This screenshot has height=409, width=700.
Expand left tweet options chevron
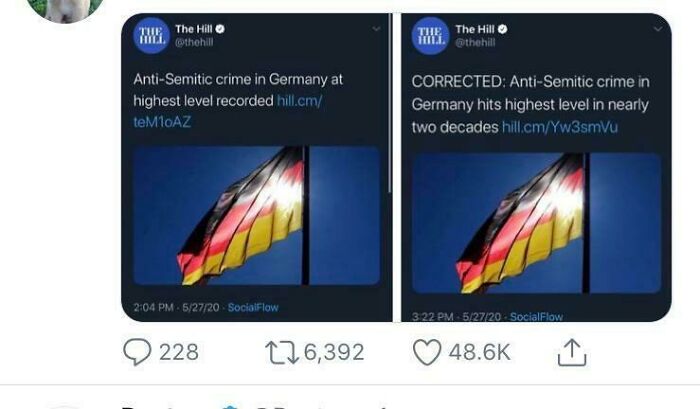pos(376,30)
